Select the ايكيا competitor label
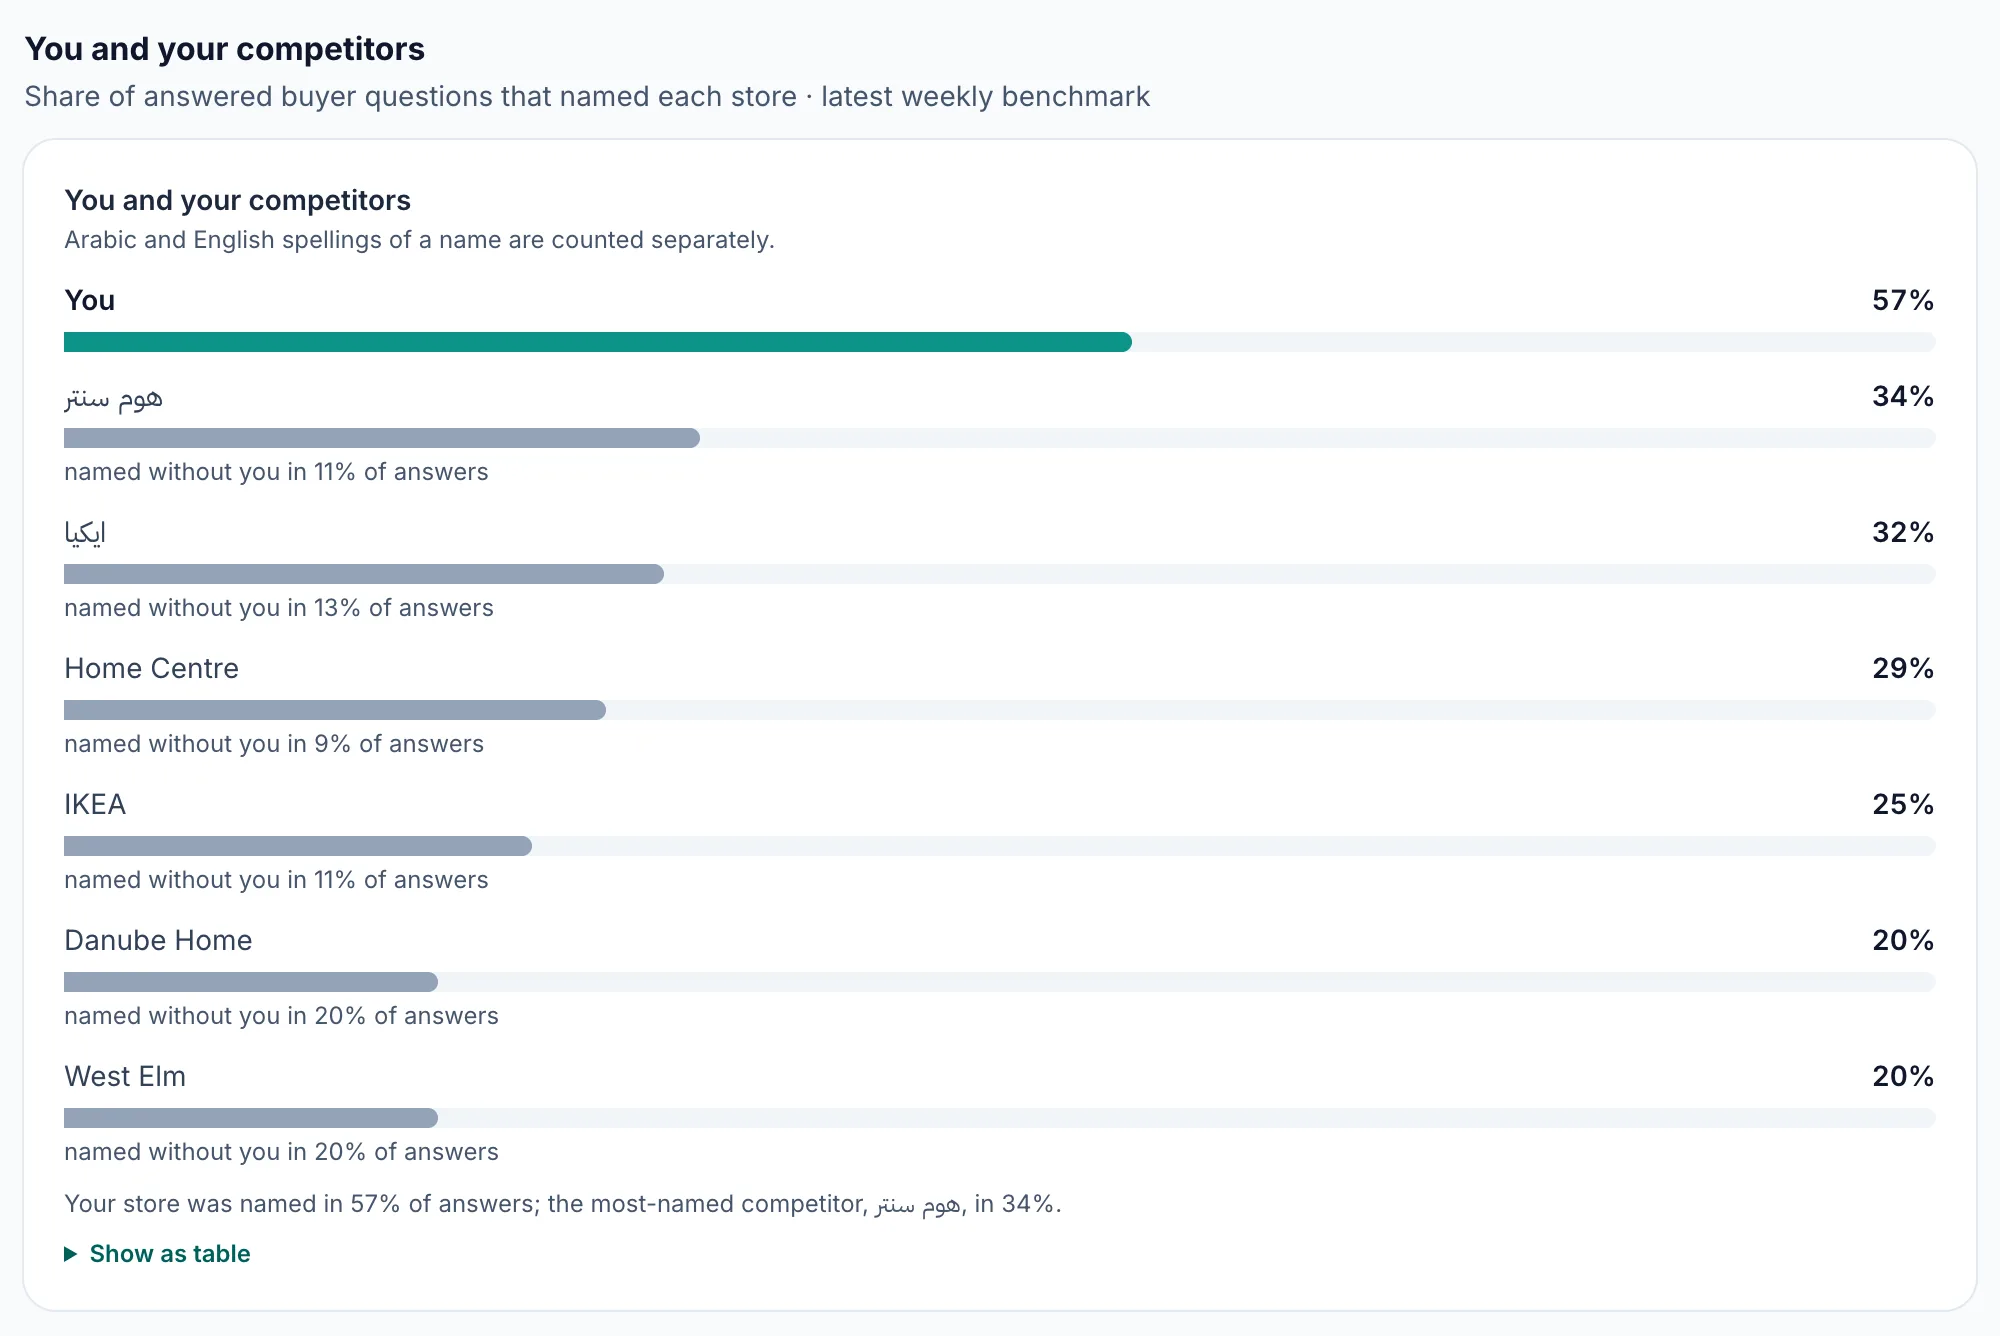This screenshot has width=2000, height=1336. [85, 533]
